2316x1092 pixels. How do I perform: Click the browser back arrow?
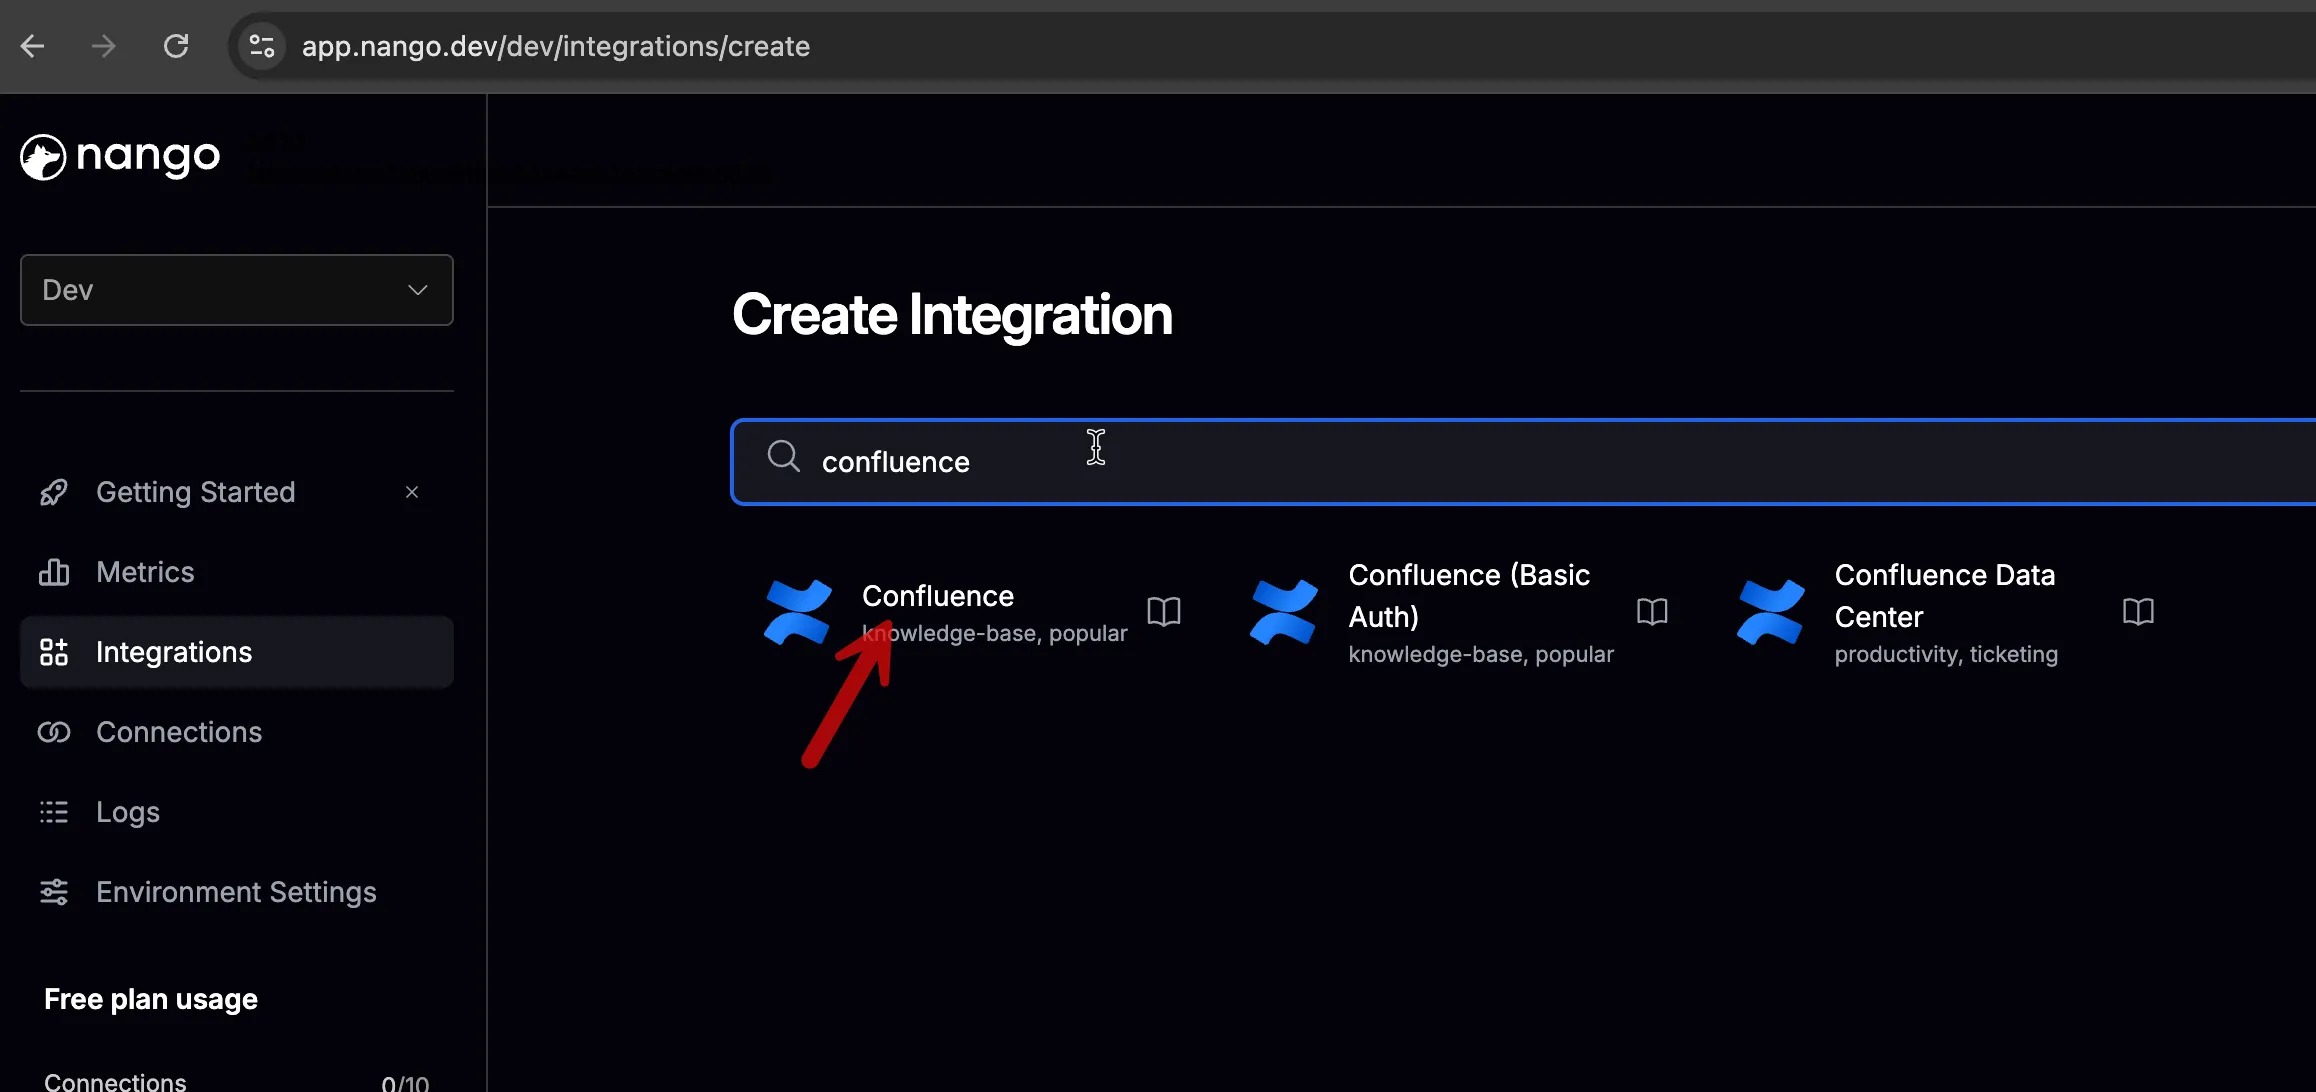pos(33,46)
